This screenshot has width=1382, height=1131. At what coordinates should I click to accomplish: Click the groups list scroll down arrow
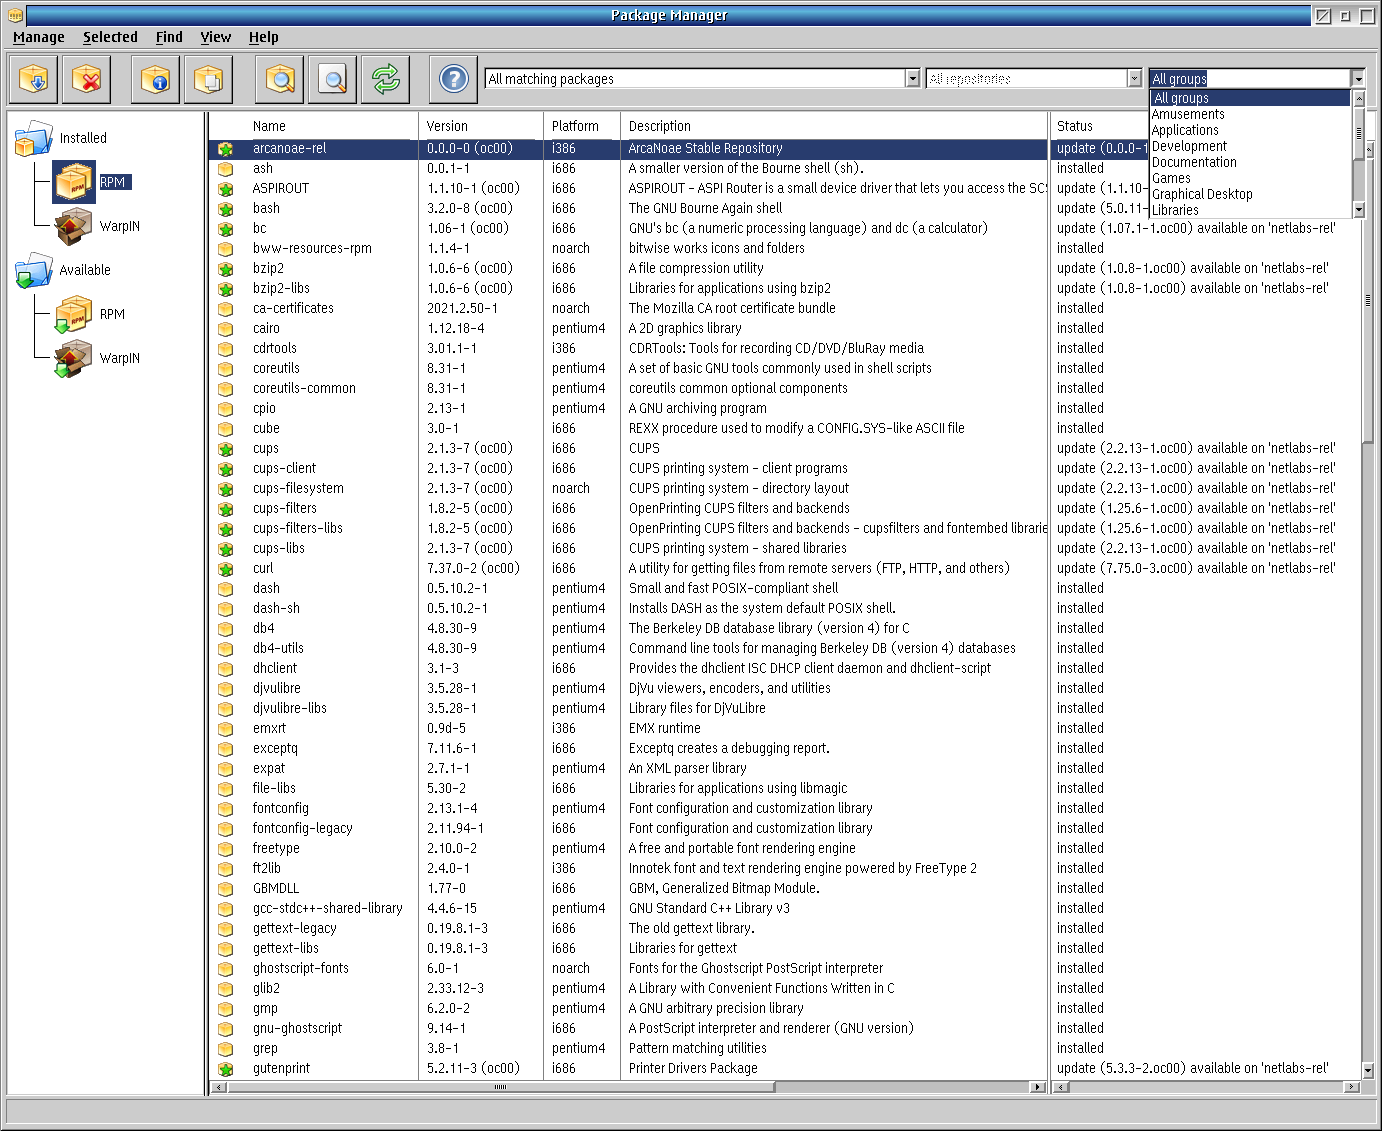click(1358, 209)
